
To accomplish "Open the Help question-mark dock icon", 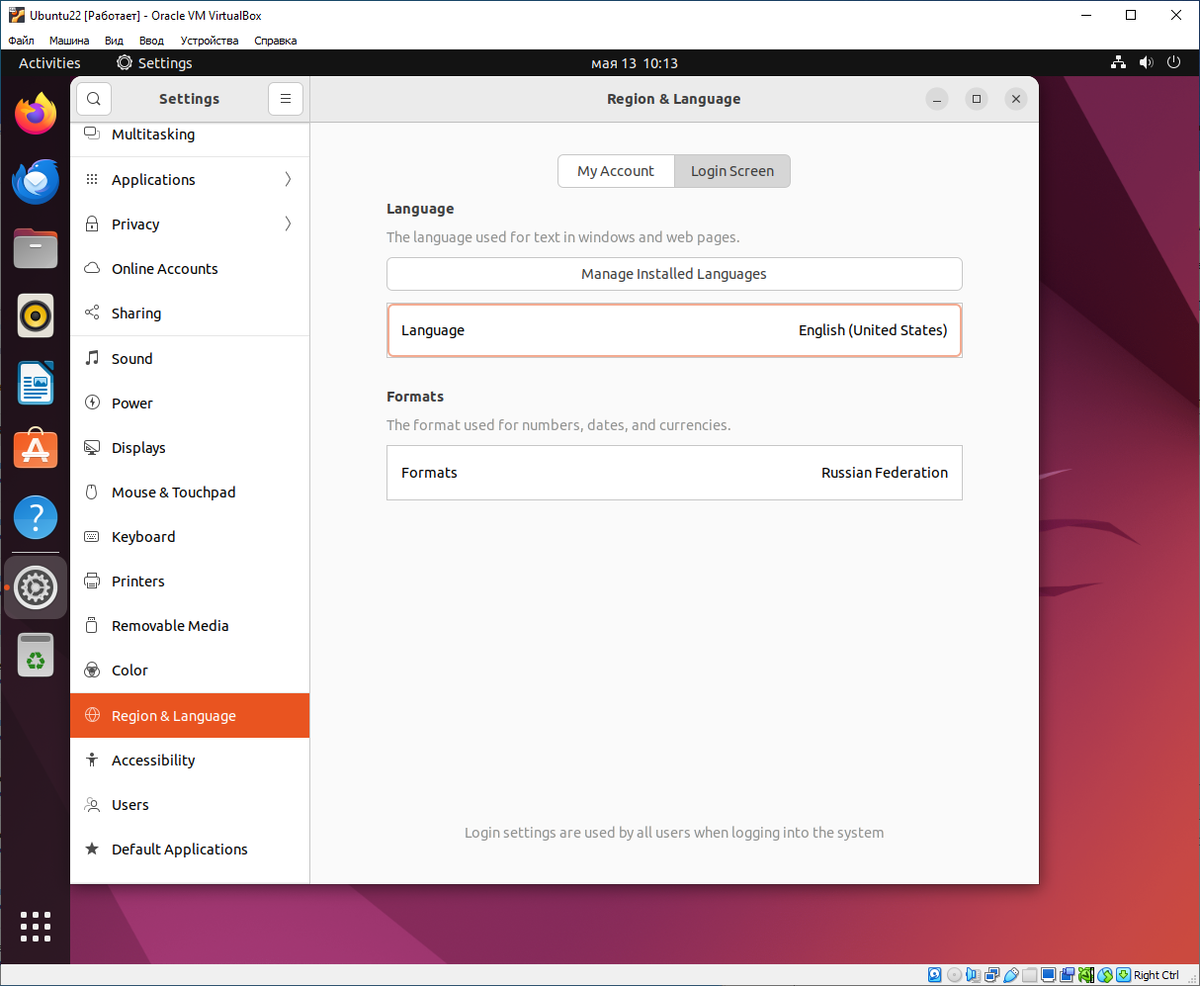I will tap(36, 518).
